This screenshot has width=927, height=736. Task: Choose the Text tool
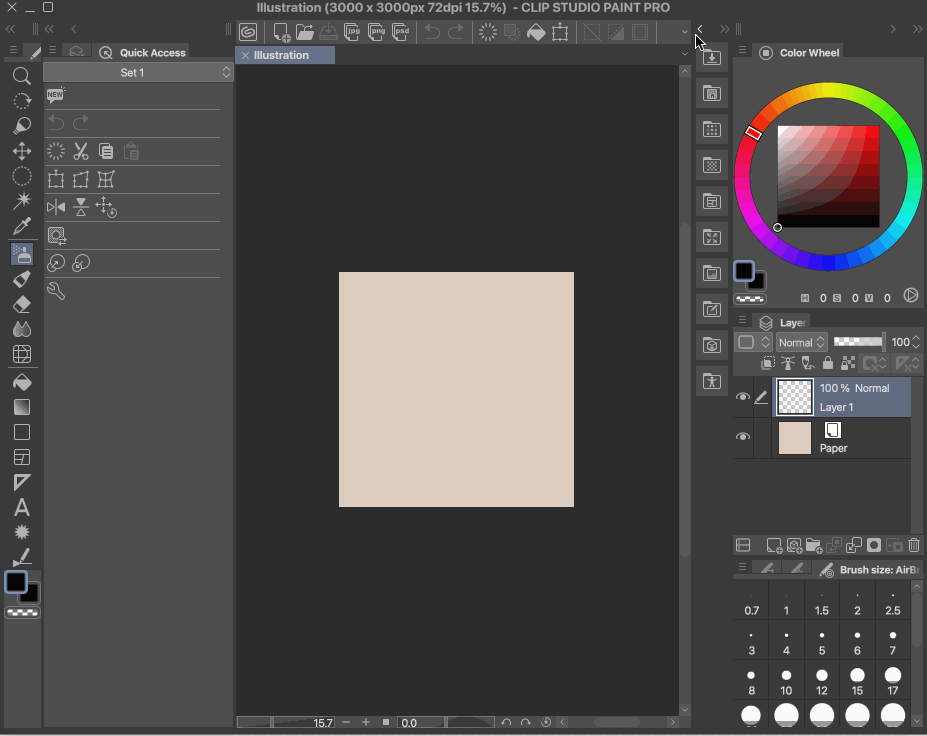tap(21, 508)
